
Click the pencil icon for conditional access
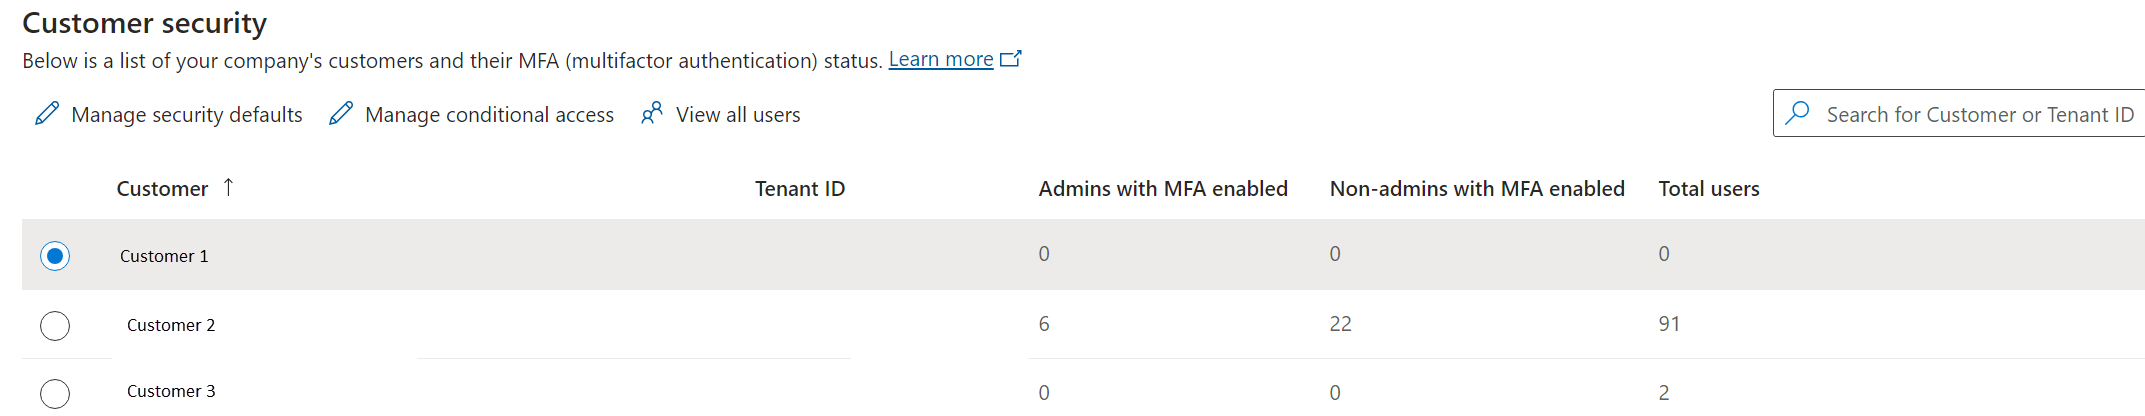tap(341, 114)
